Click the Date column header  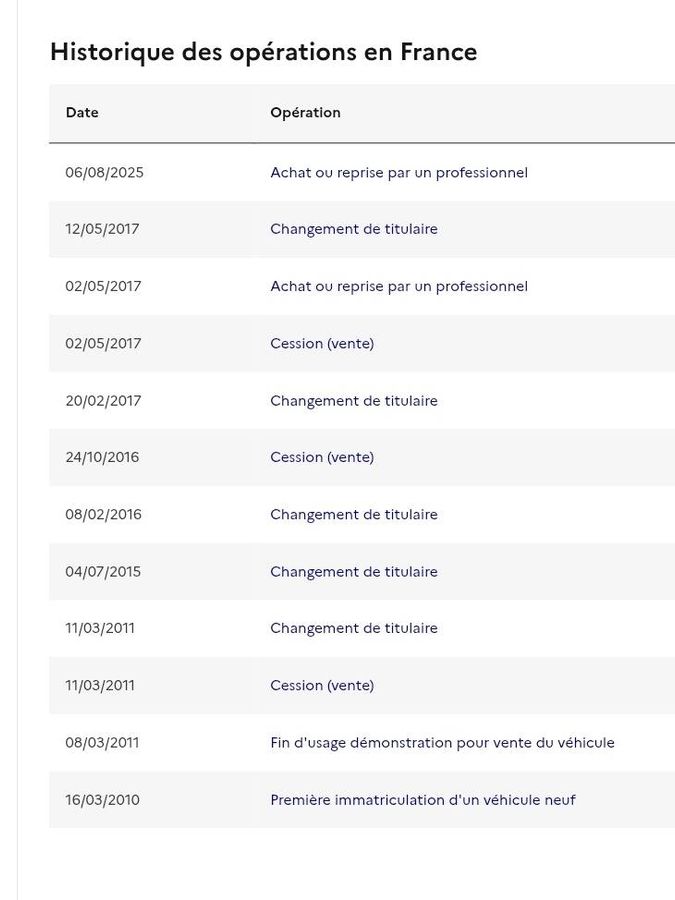tap(82, 112)
